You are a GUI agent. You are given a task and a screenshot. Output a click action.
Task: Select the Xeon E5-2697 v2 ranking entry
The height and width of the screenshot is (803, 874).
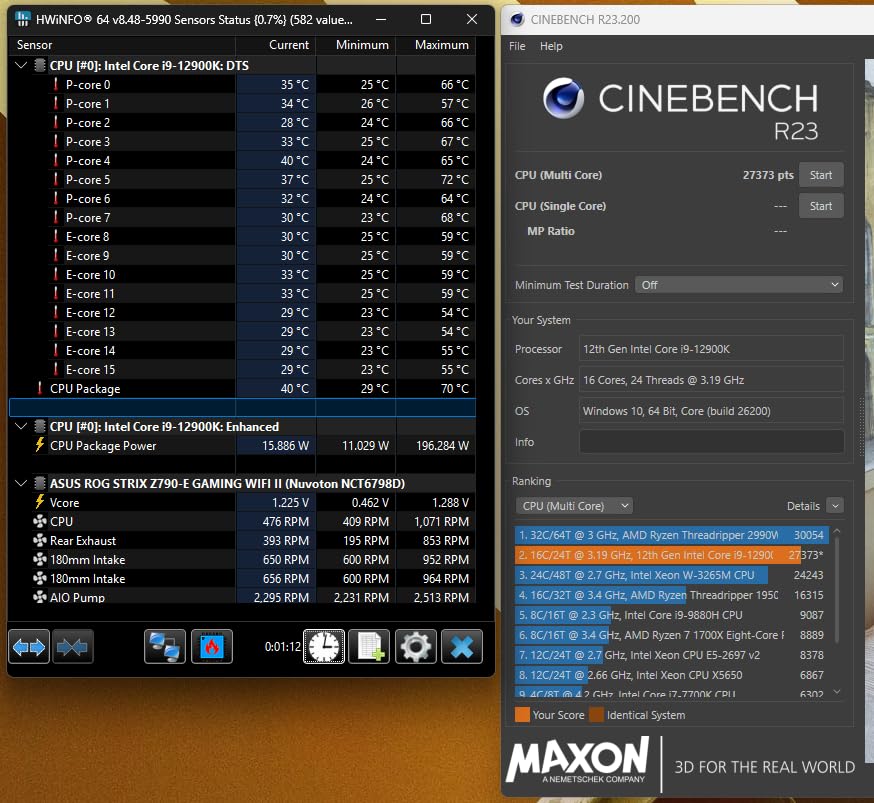tap(671, 655)
